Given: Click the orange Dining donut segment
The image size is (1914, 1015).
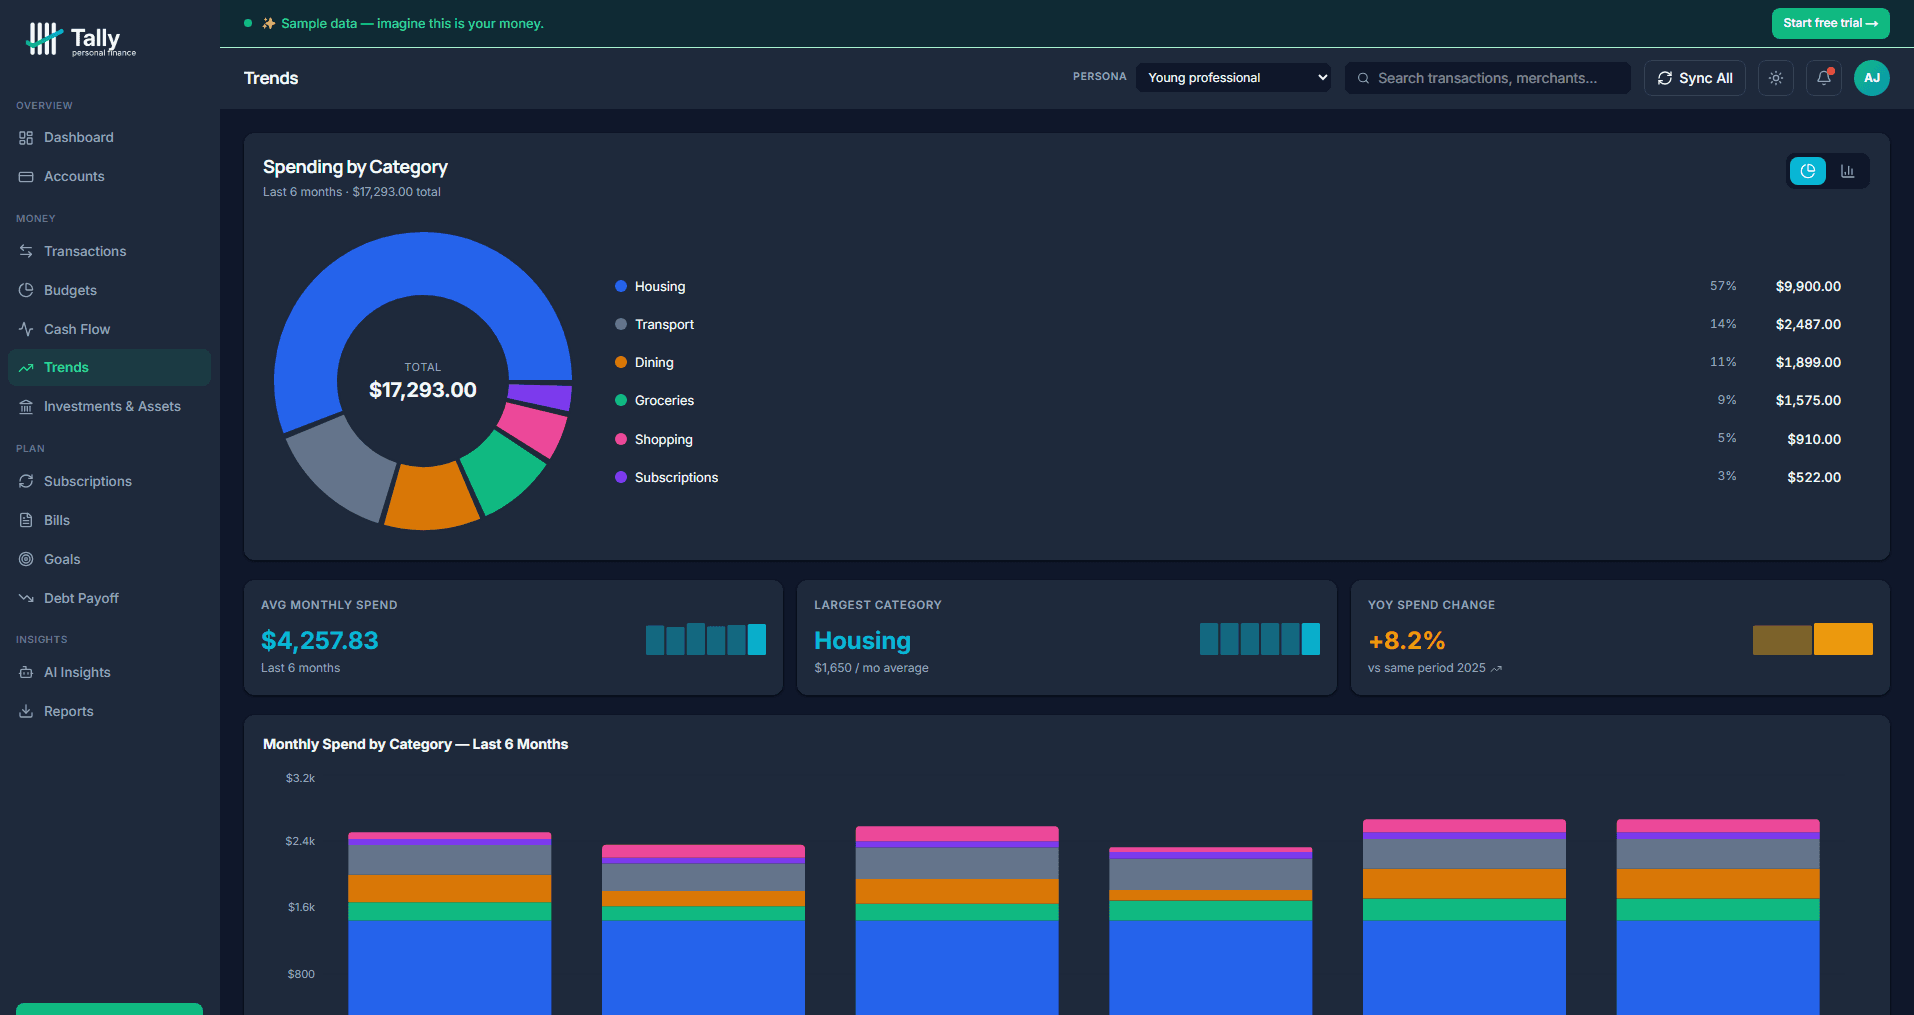Looking at the screenshot, I should [x=430, y=496].
